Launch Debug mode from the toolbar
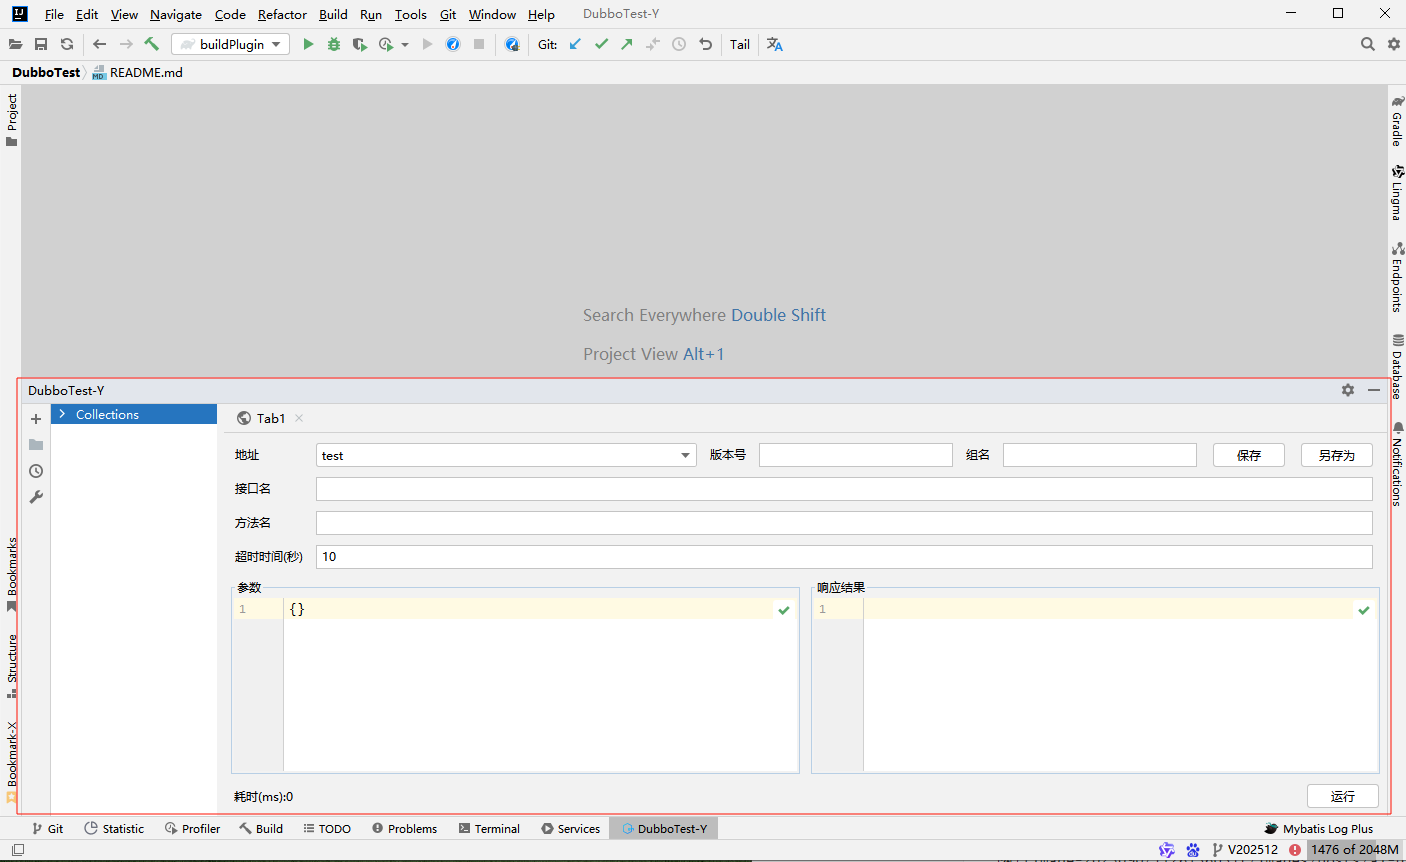Screen dimensions: 1406x862 point(334,44)
